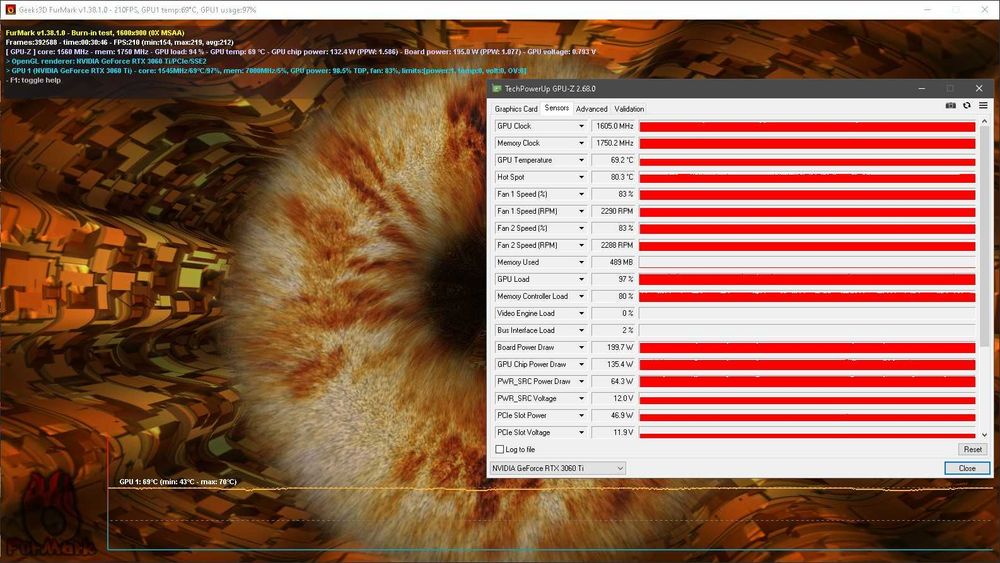
Task: Click 1605.0 MHz GPU Clock value
Action: [x=614, y=126]
